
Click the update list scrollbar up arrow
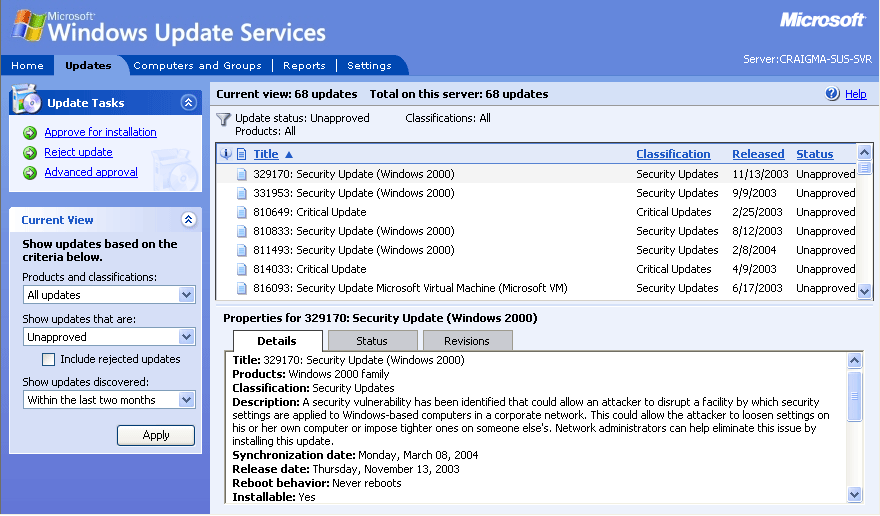pos(865,152)
